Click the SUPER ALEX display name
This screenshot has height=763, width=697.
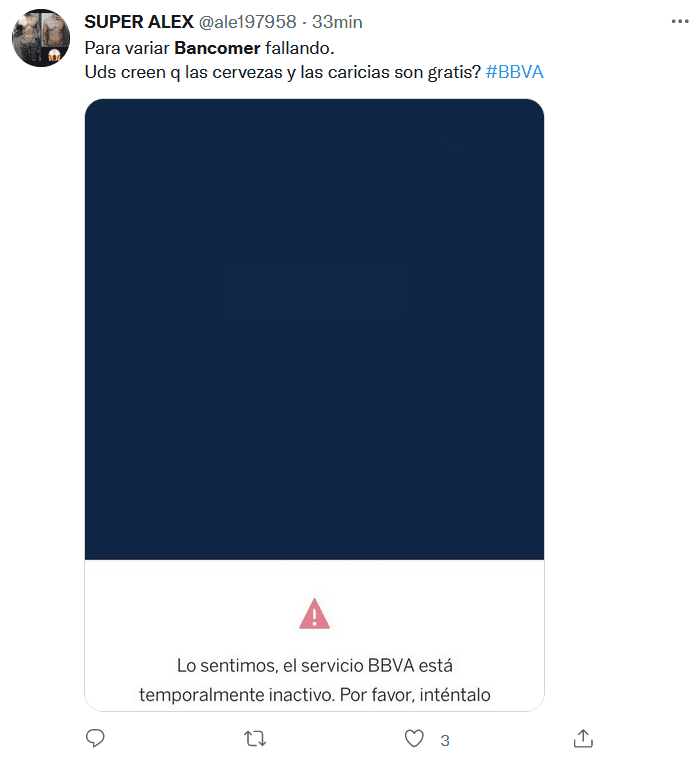[x=139, y=22]
